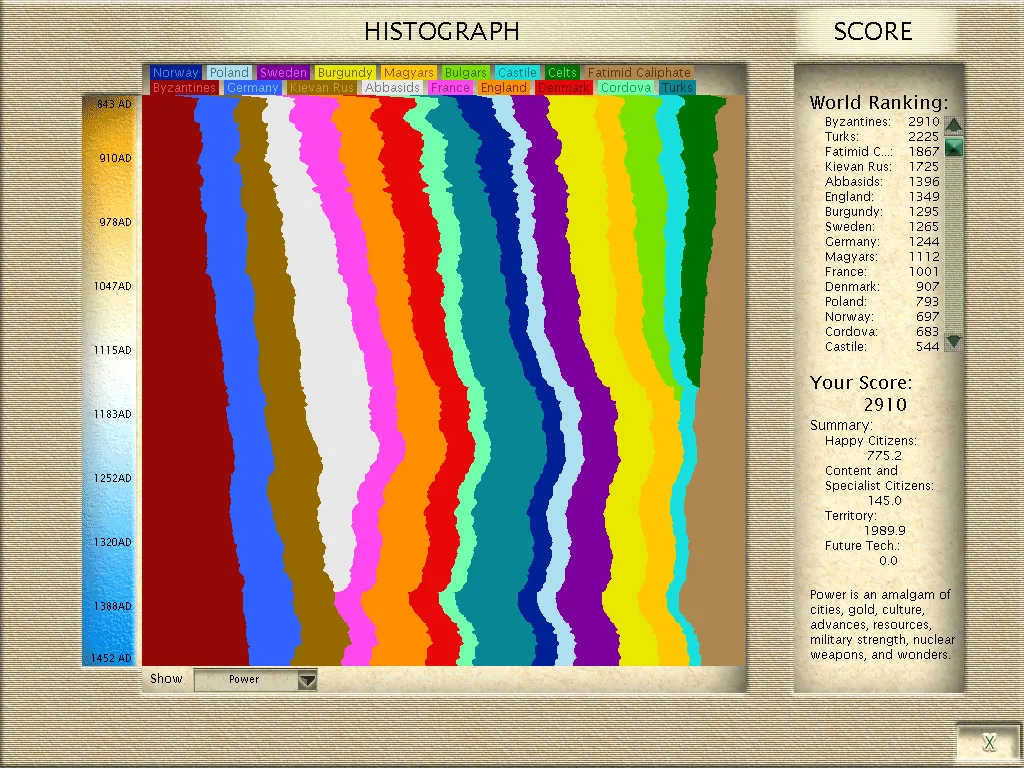
Task: Click the France legend label
Action: (x=450, y=88)
